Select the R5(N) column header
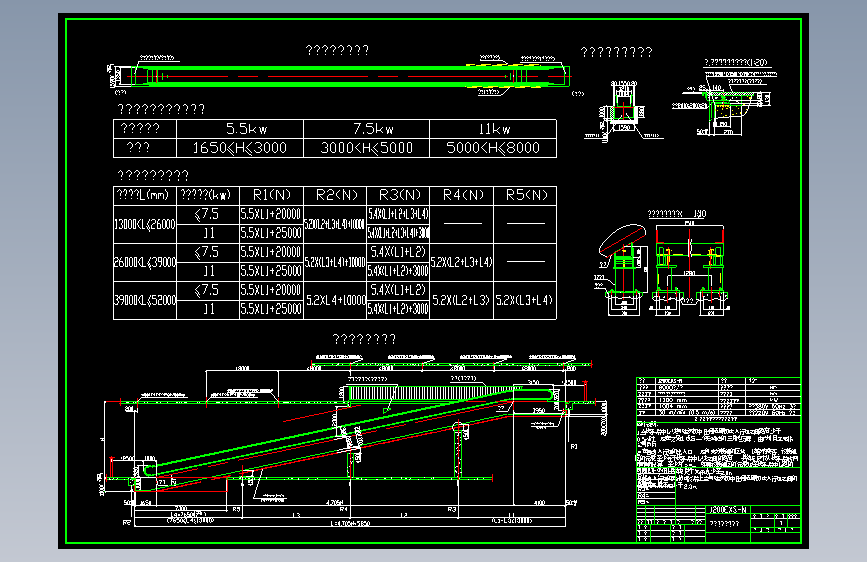The width and height of the screenshot is (867, 562). click(525, 195)
